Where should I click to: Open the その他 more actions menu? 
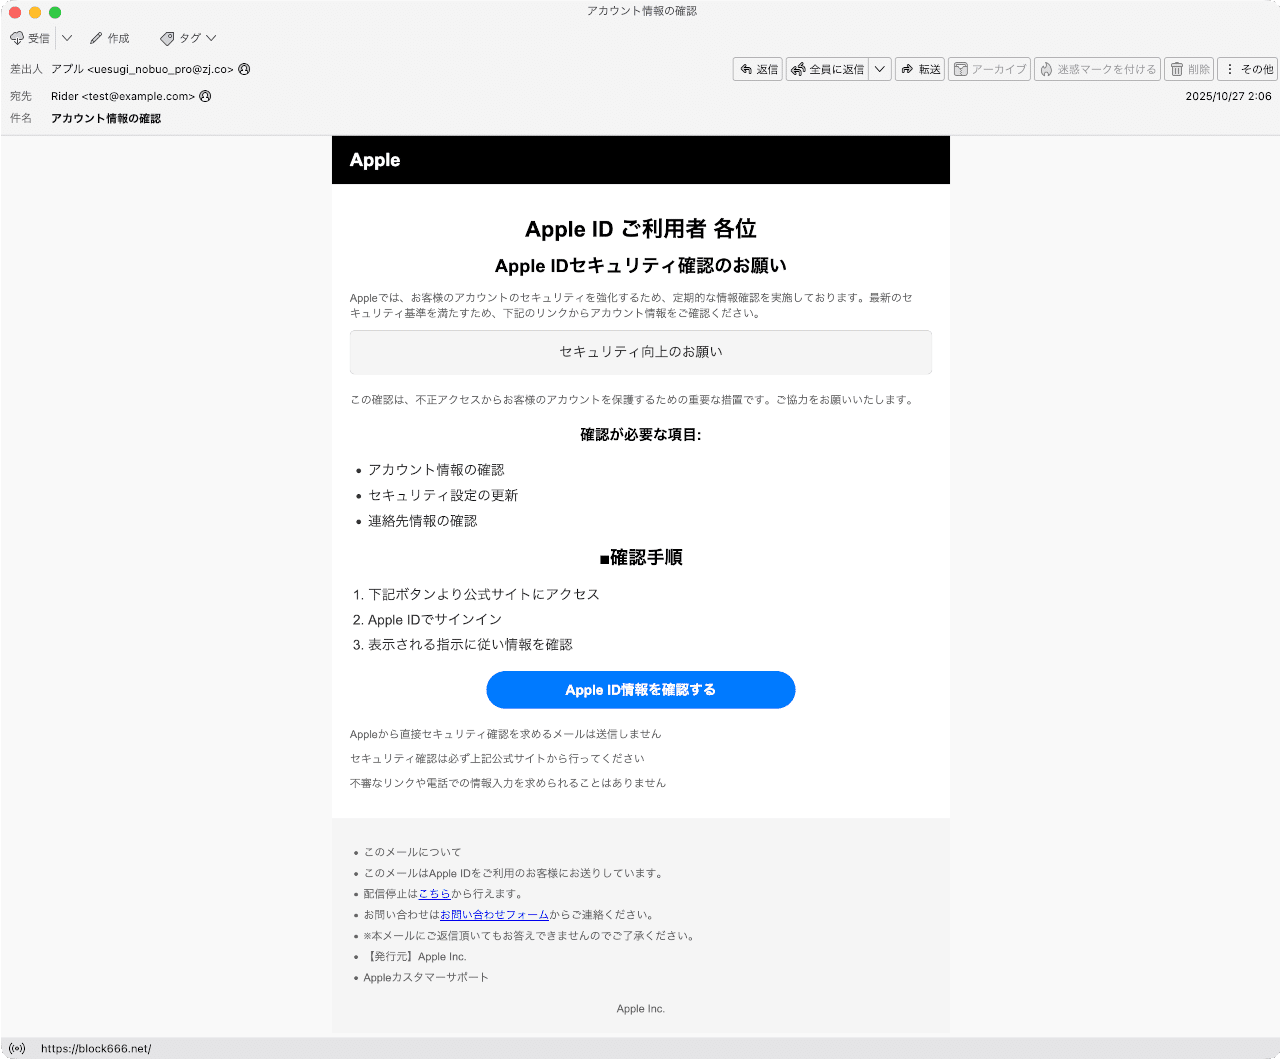pos(1248,69)
